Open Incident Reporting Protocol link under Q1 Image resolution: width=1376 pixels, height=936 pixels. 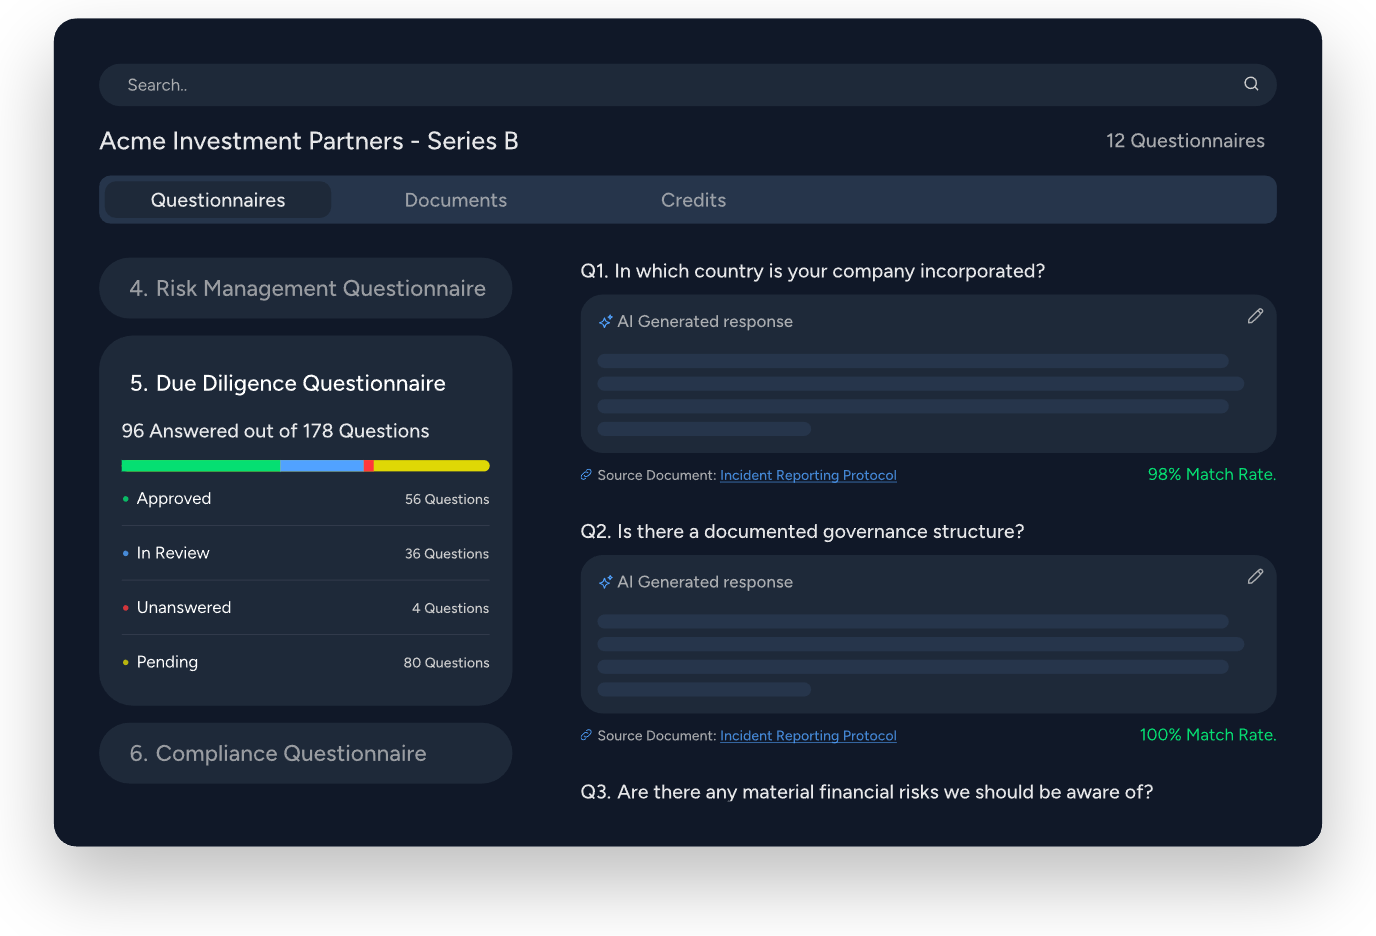coord(808,475)
